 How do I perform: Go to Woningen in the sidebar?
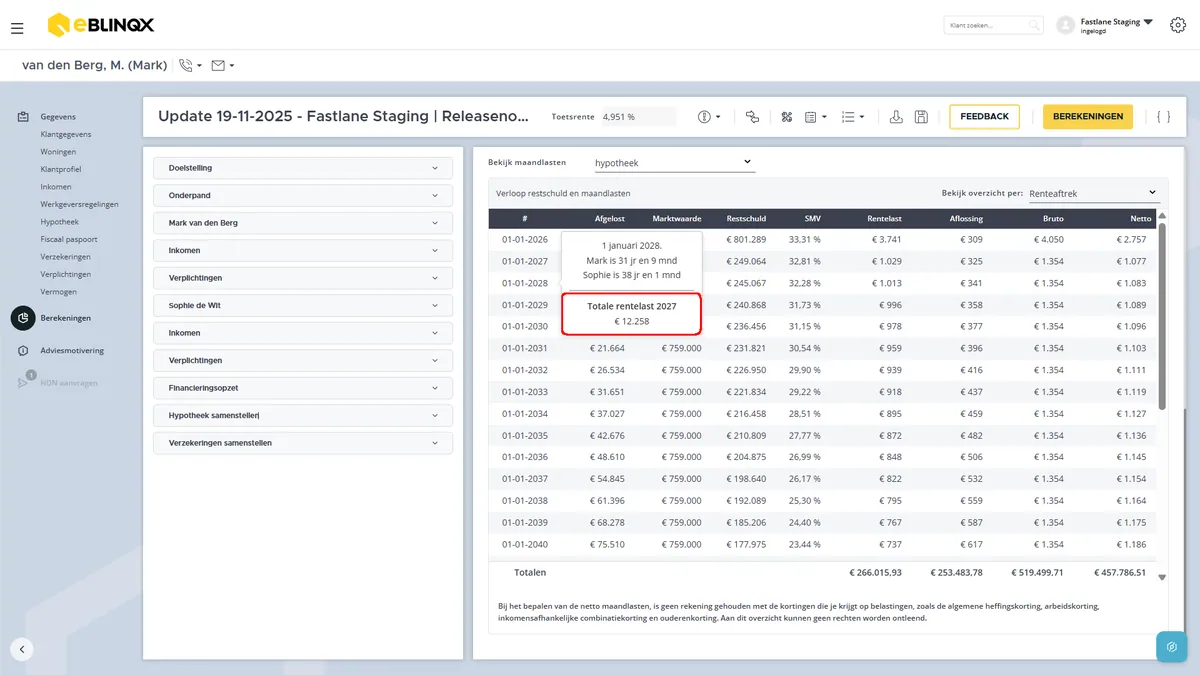point(58,152)
